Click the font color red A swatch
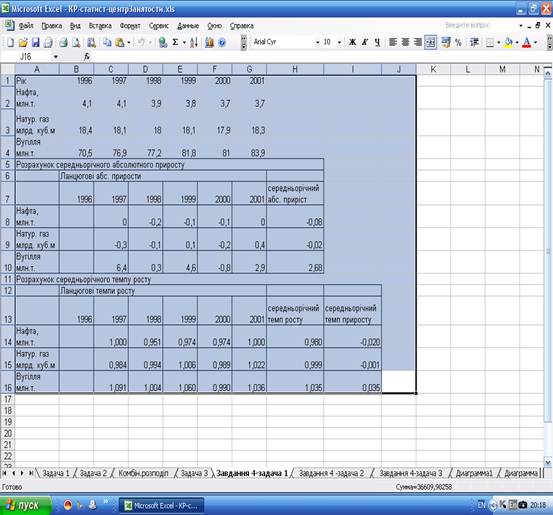 point(527,43)
